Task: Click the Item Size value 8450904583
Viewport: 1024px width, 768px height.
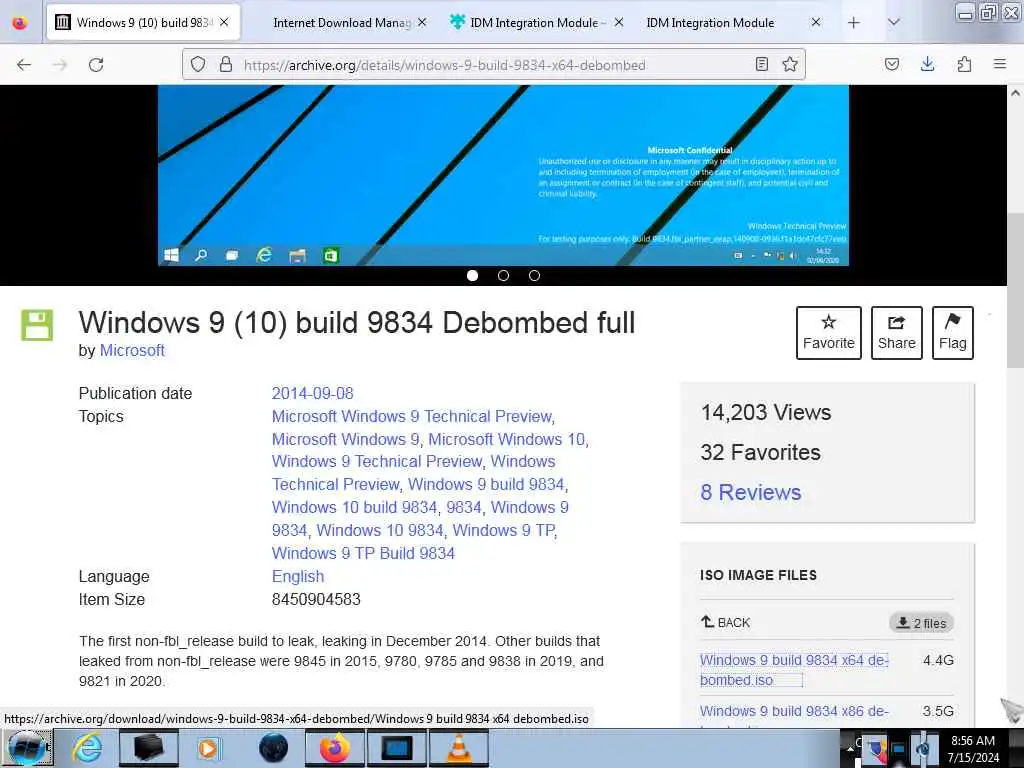Action: pos(316,599)
